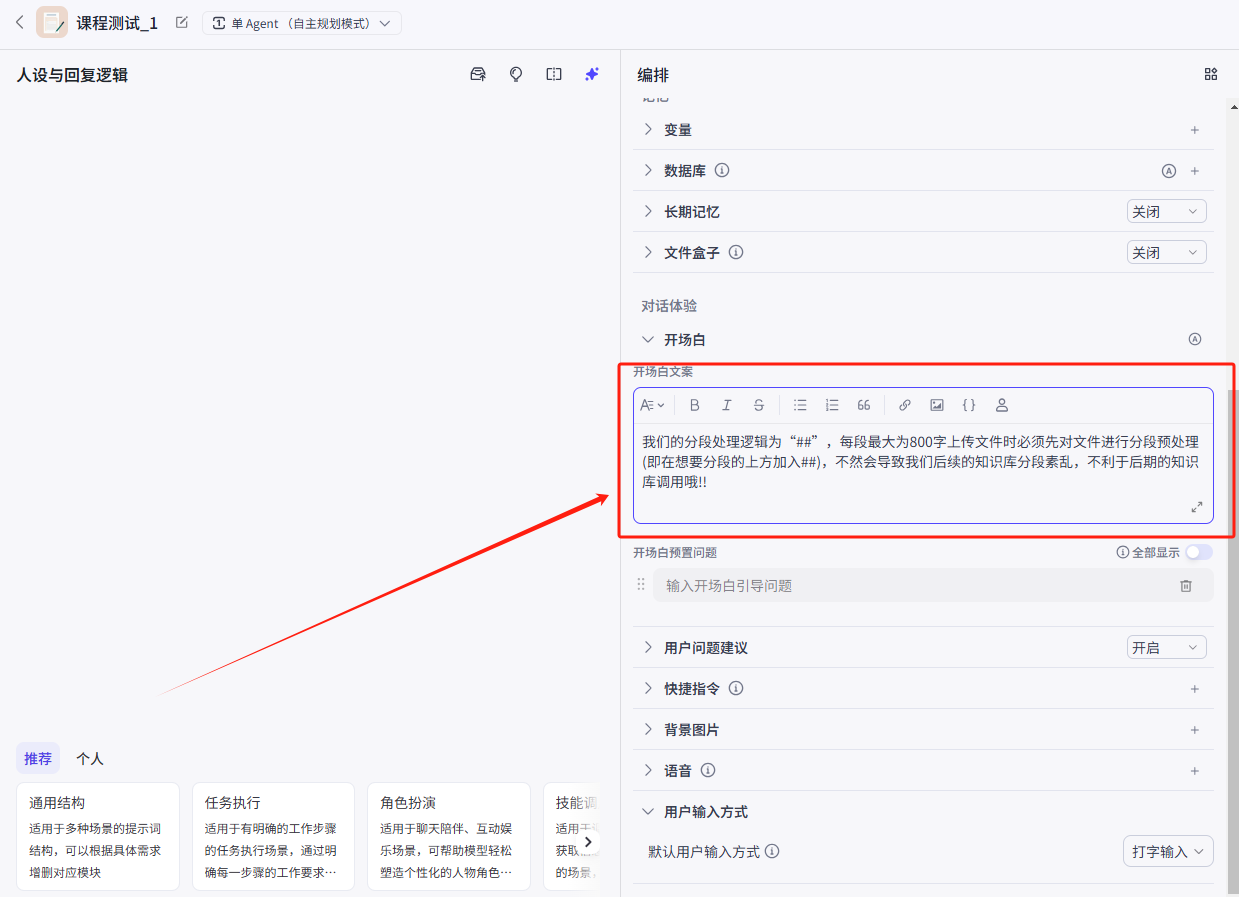
Task: Insert a numbered list in editor
Action: coord(832,405)
